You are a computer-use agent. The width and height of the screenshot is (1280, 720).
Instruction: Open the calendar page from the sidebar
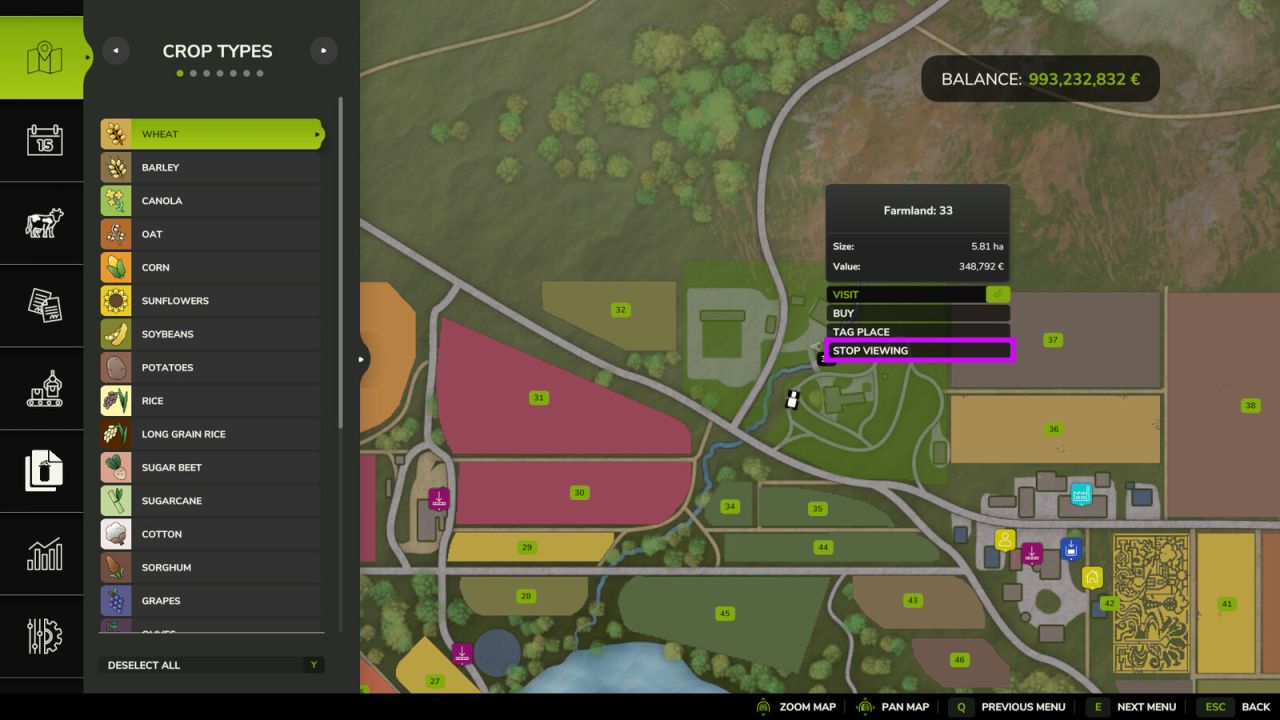click(44, 140)
